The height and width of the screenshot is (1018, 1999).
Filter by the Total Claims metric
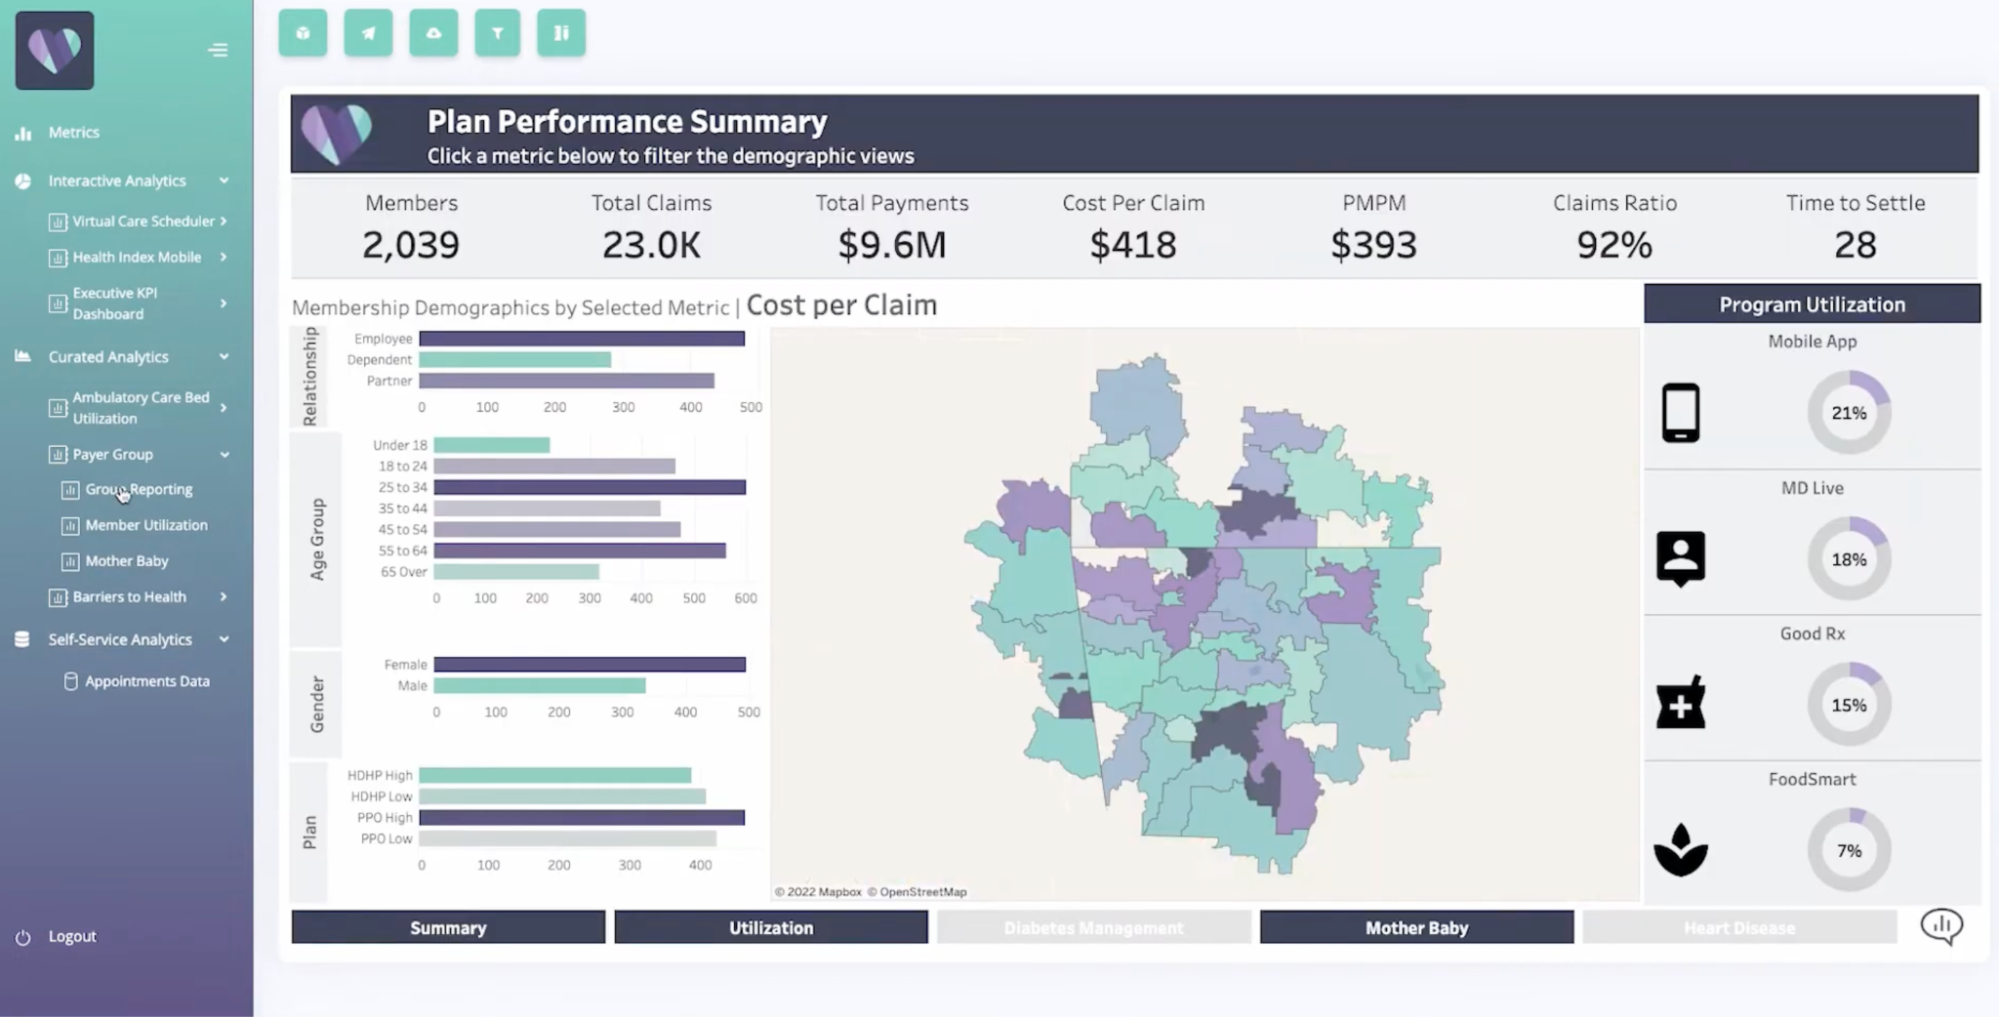tap(651, 228)
